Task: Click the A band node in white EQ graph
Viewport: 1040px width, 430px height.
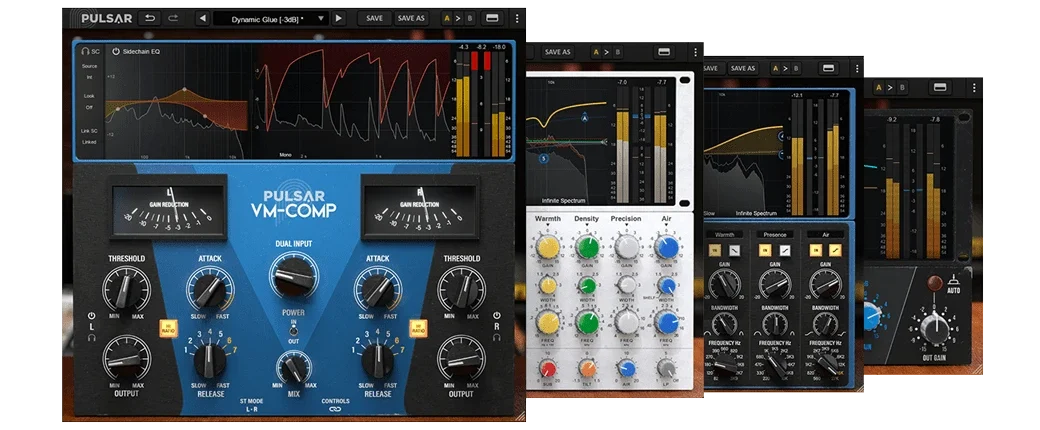Action: click(585, 117)
